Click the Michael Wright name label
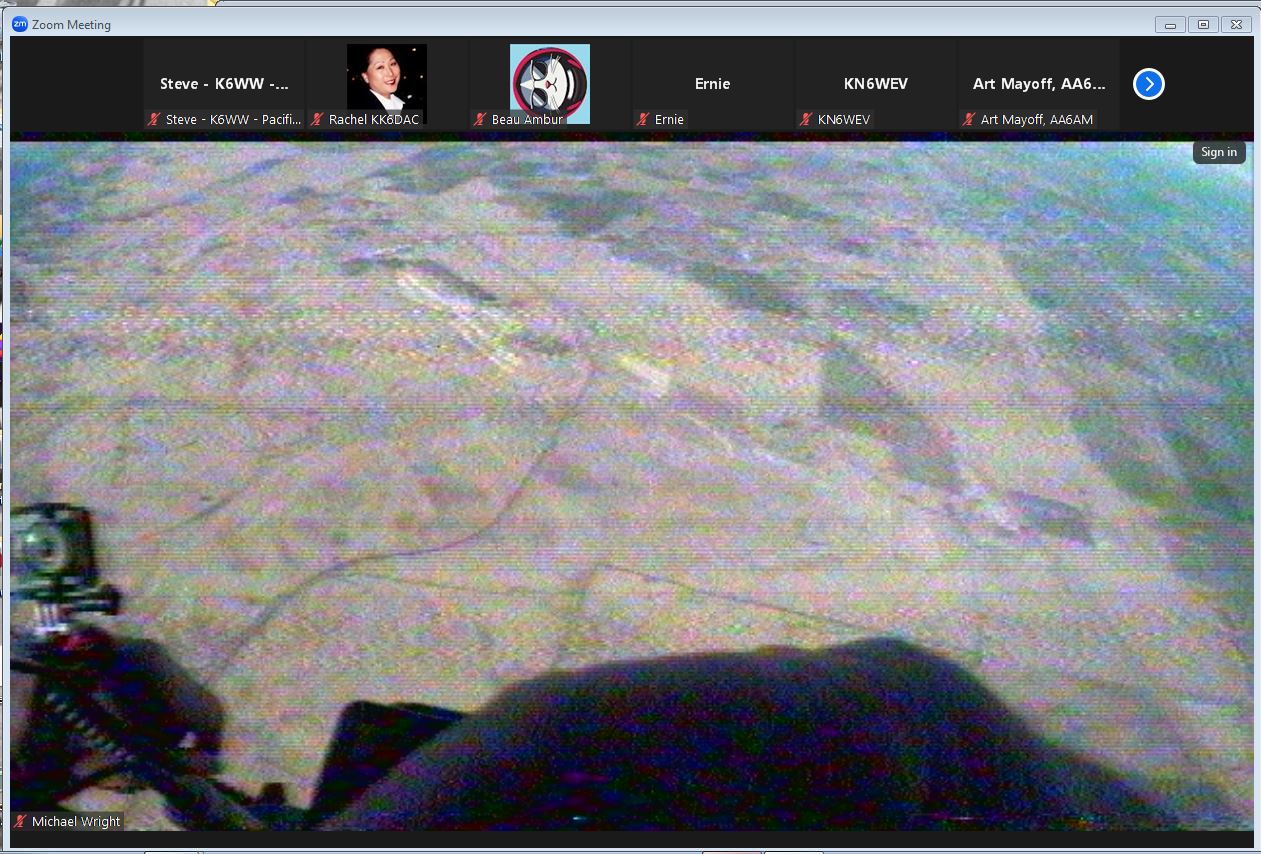This screenshot has height=854, width=1261. coord(76,822)
